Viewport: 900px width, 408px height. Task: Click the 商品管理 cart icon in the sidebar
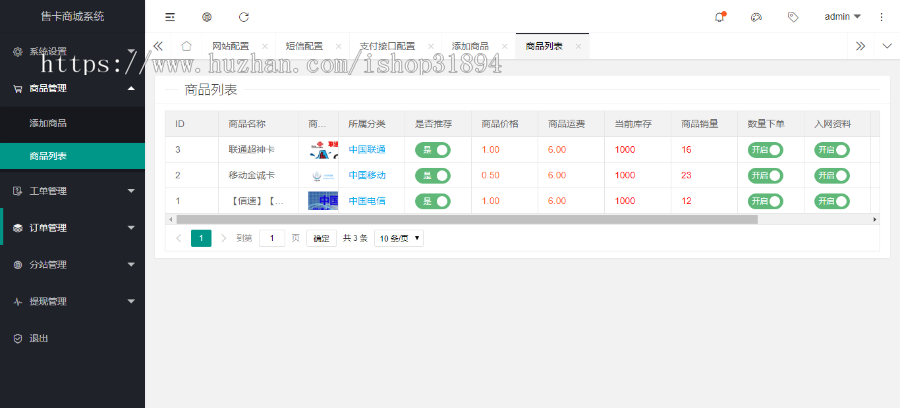(x=18, y=88)
